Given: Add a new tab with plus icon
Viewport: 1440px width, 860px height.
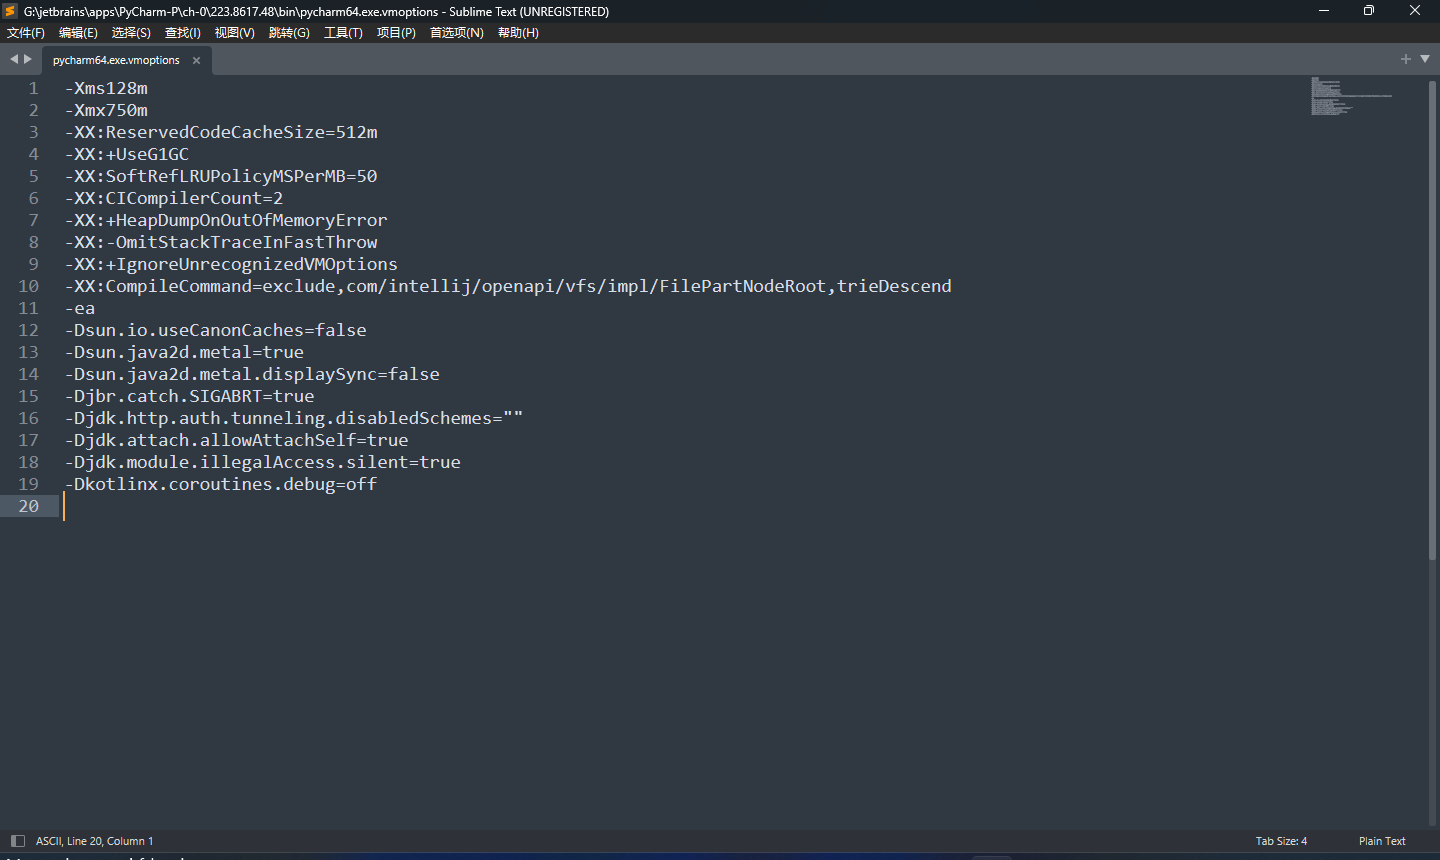Looking at the screenshot, I should click(1406, 59).
